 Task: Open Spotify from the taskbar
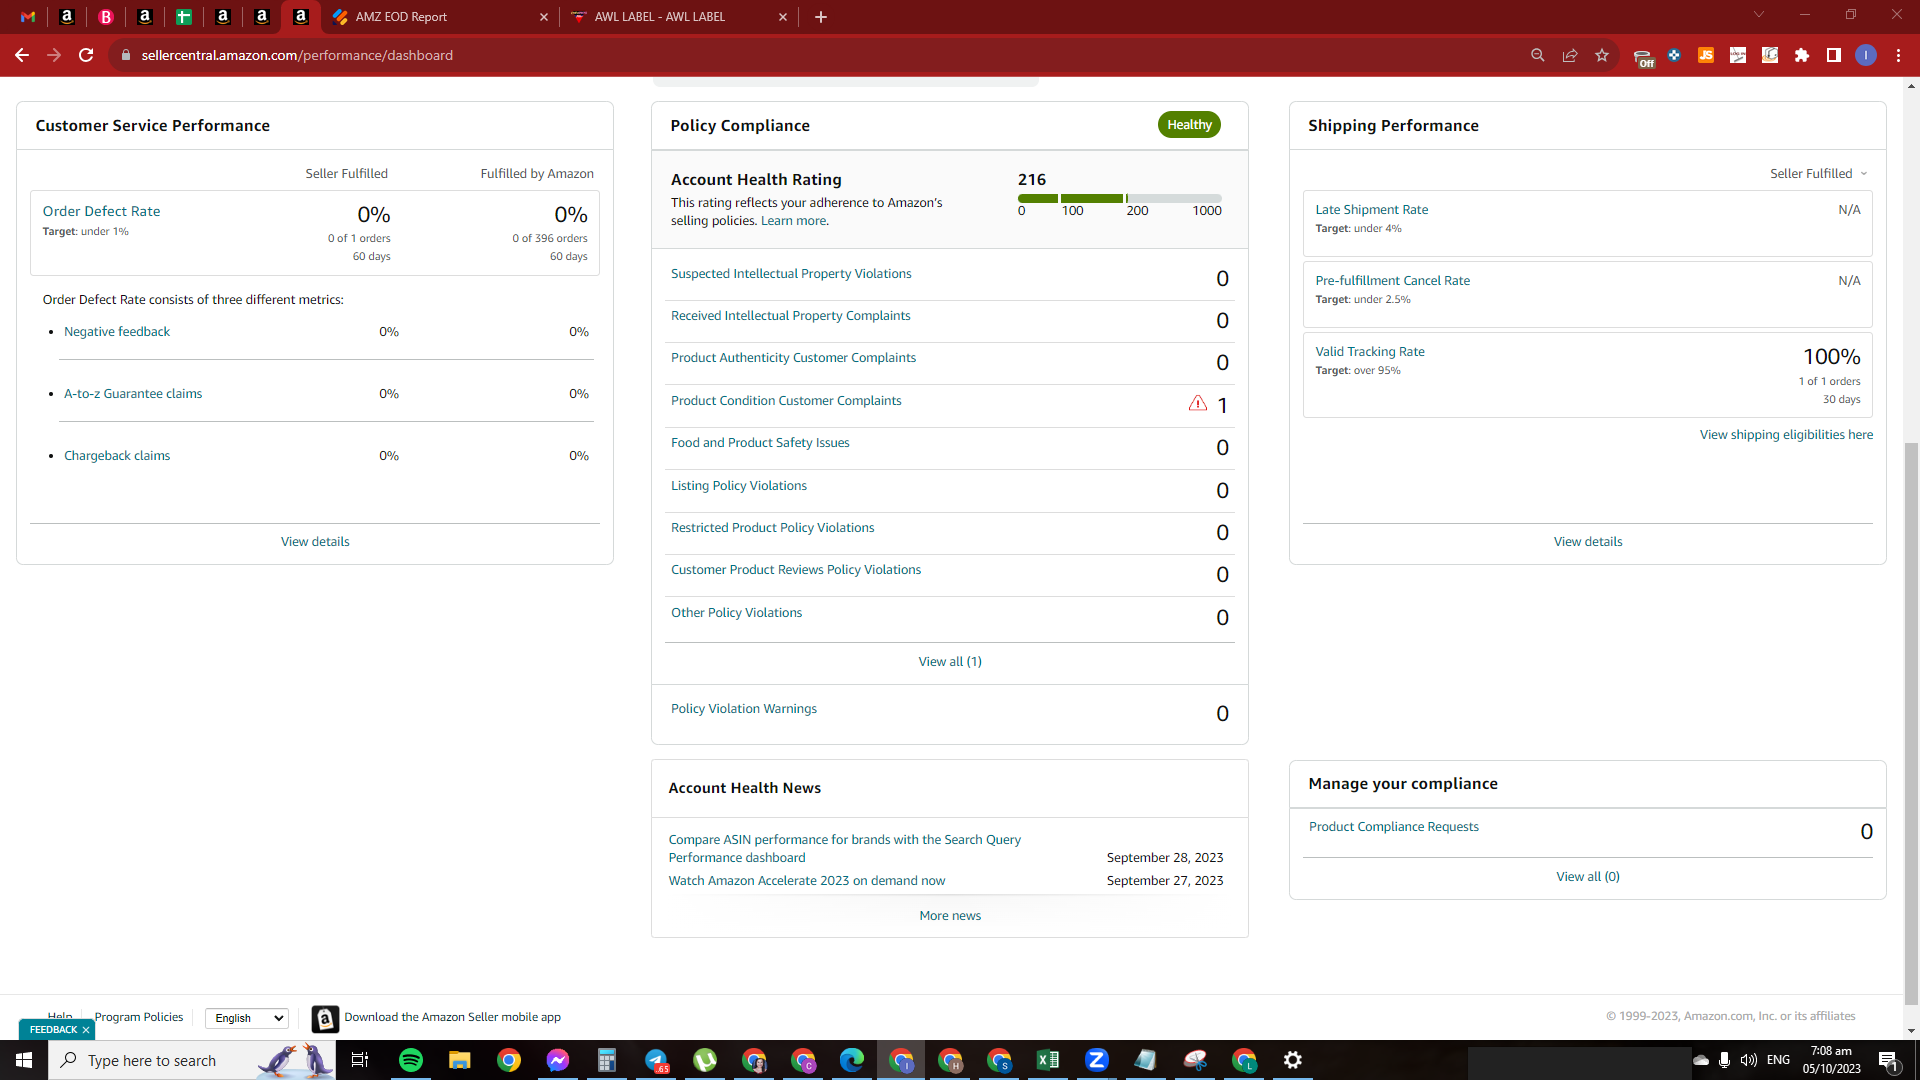pyautogui.click(x=411, y=1060)
